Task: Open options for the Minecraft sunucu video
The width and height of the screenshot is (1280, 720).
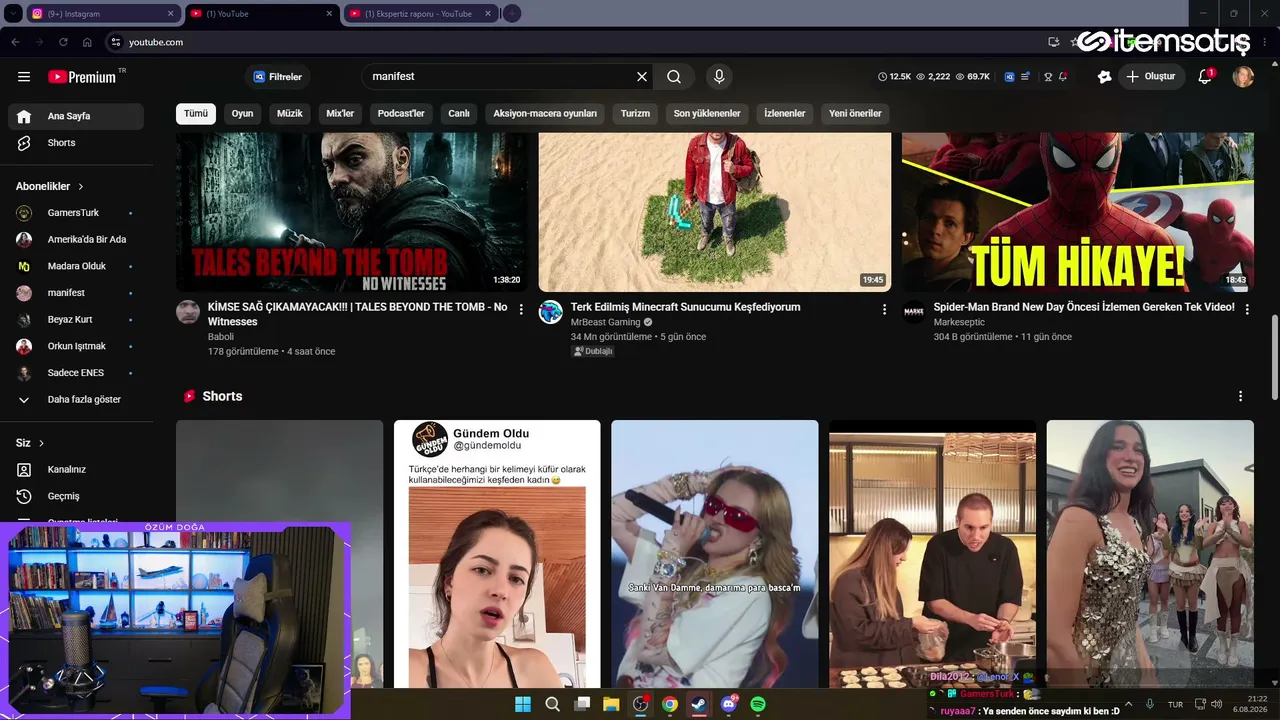Action: [x=884, y=310]
